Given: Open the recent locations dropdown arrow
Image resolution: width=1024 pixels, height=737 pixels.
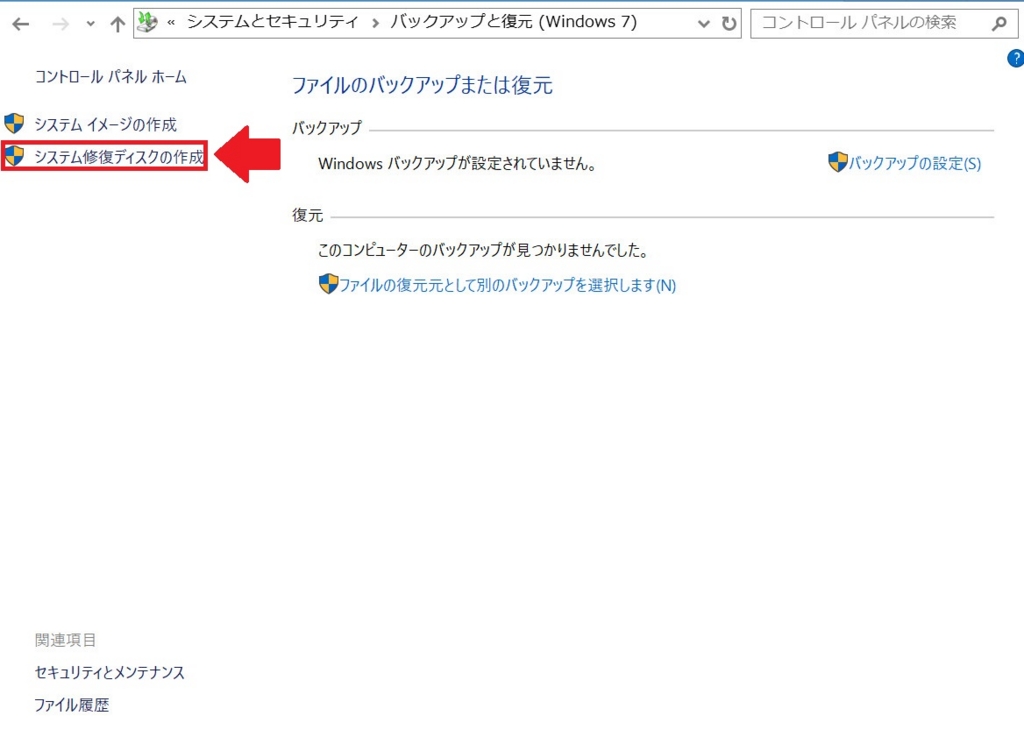Looking at the screenshot, I should coord(90,25).
